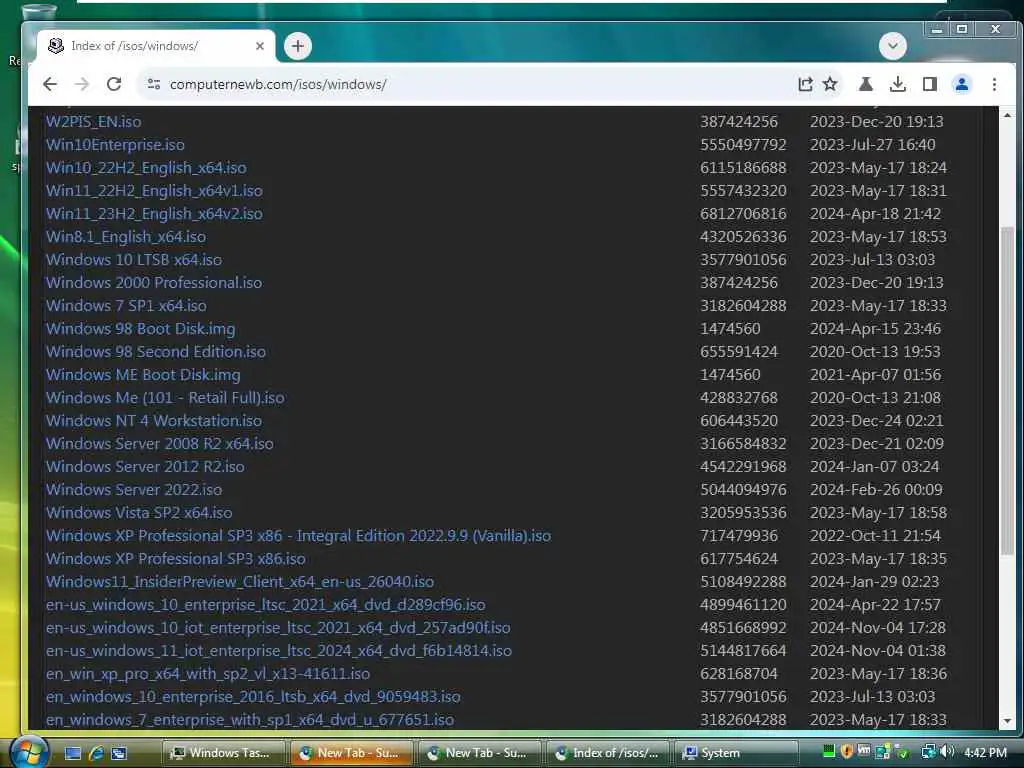View site information icon in address bar

(x=153, y=84)
